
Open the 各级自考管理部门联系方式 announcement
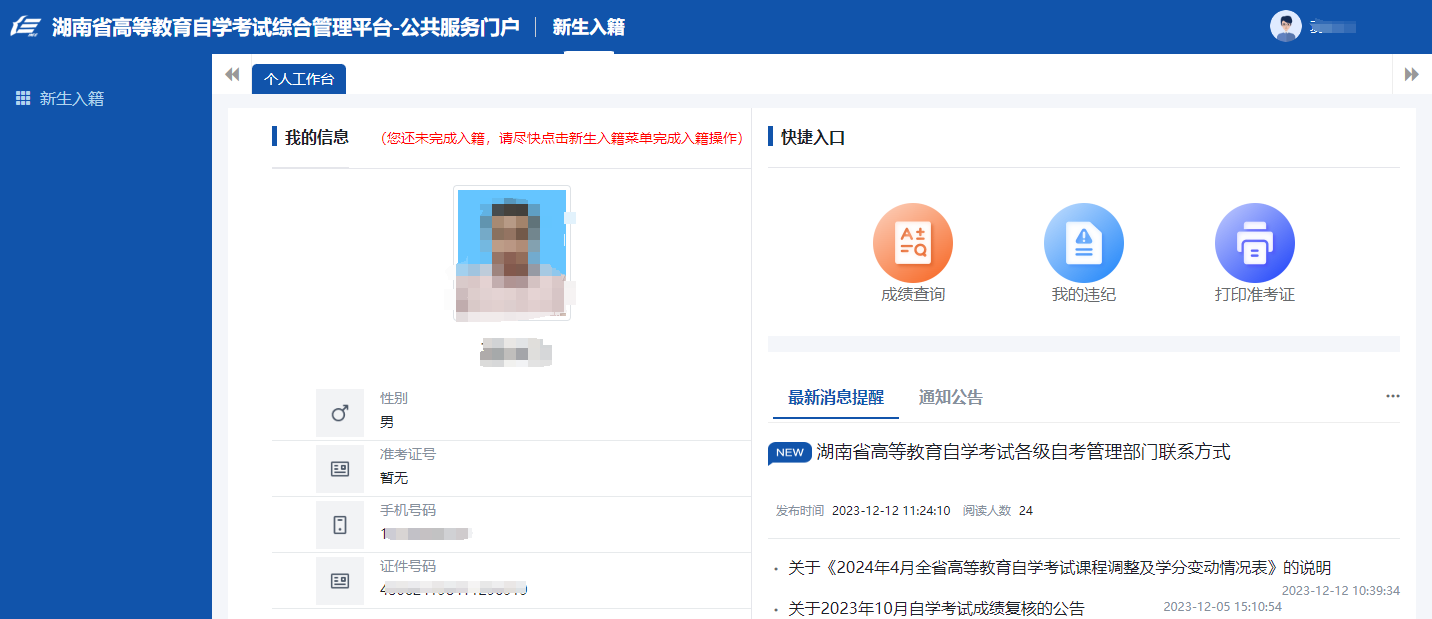pos(1022,452)
